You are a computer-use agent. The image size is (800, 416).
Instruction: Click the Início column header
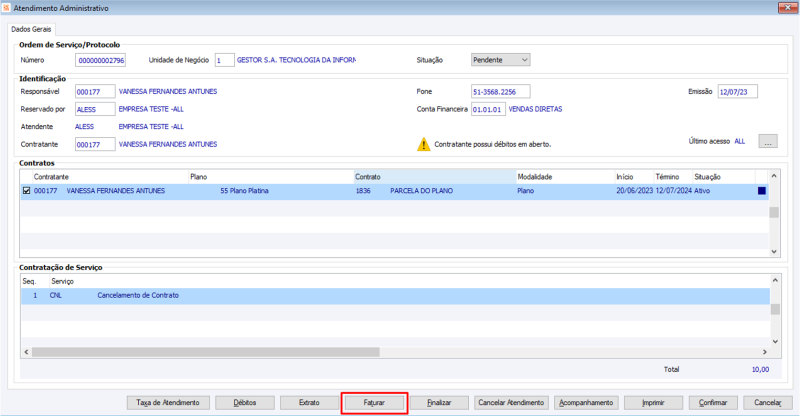634,177
